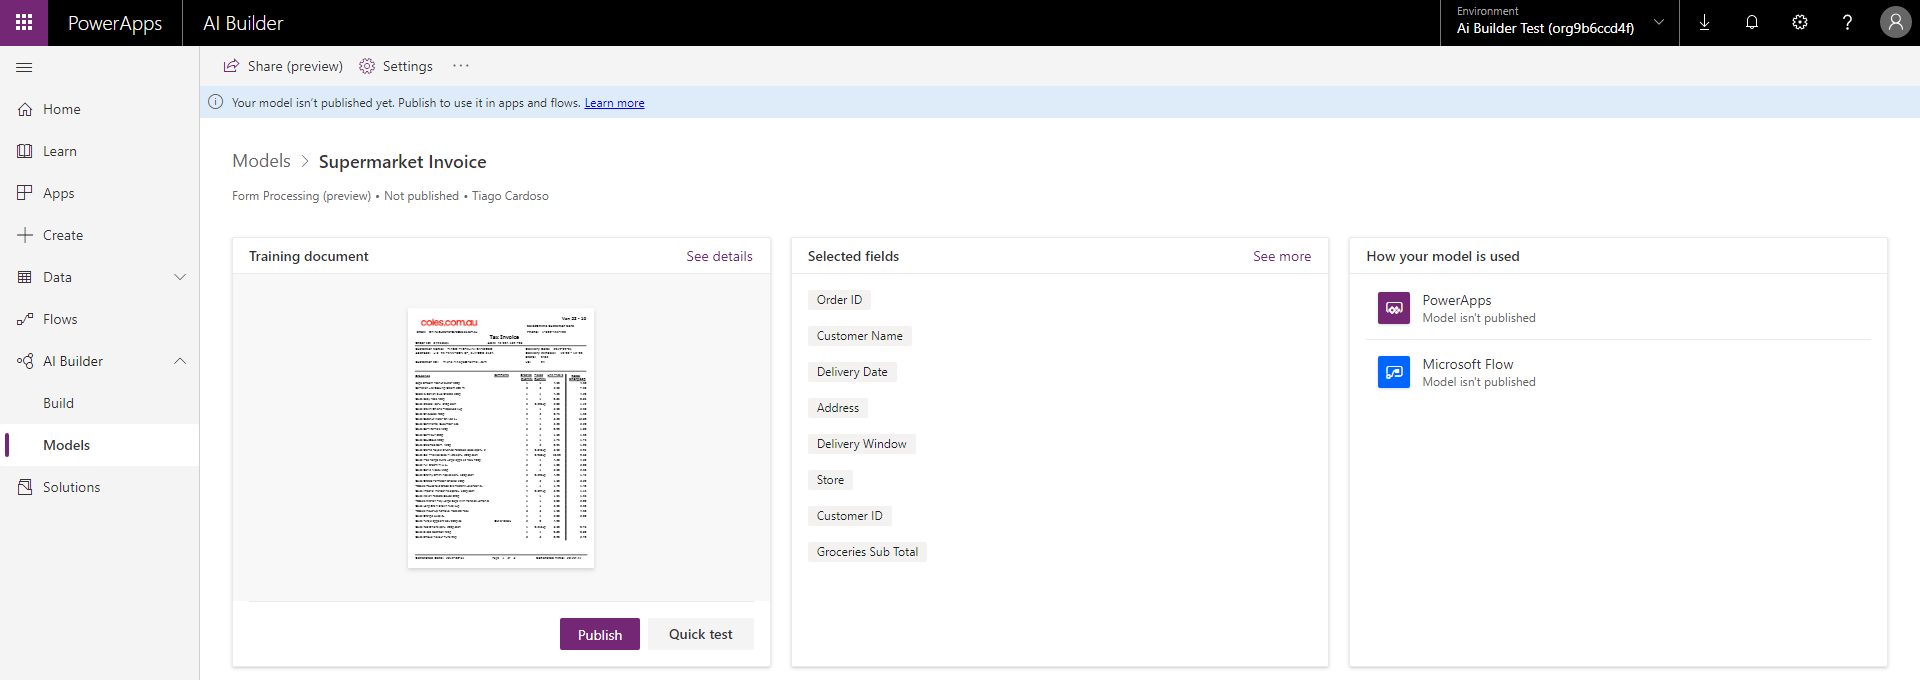Image resolution: width=1920 pixels, height=680 pixels.
Task: Click the Microsoft Flow usage icon
Action: [x=1393, y=372]
